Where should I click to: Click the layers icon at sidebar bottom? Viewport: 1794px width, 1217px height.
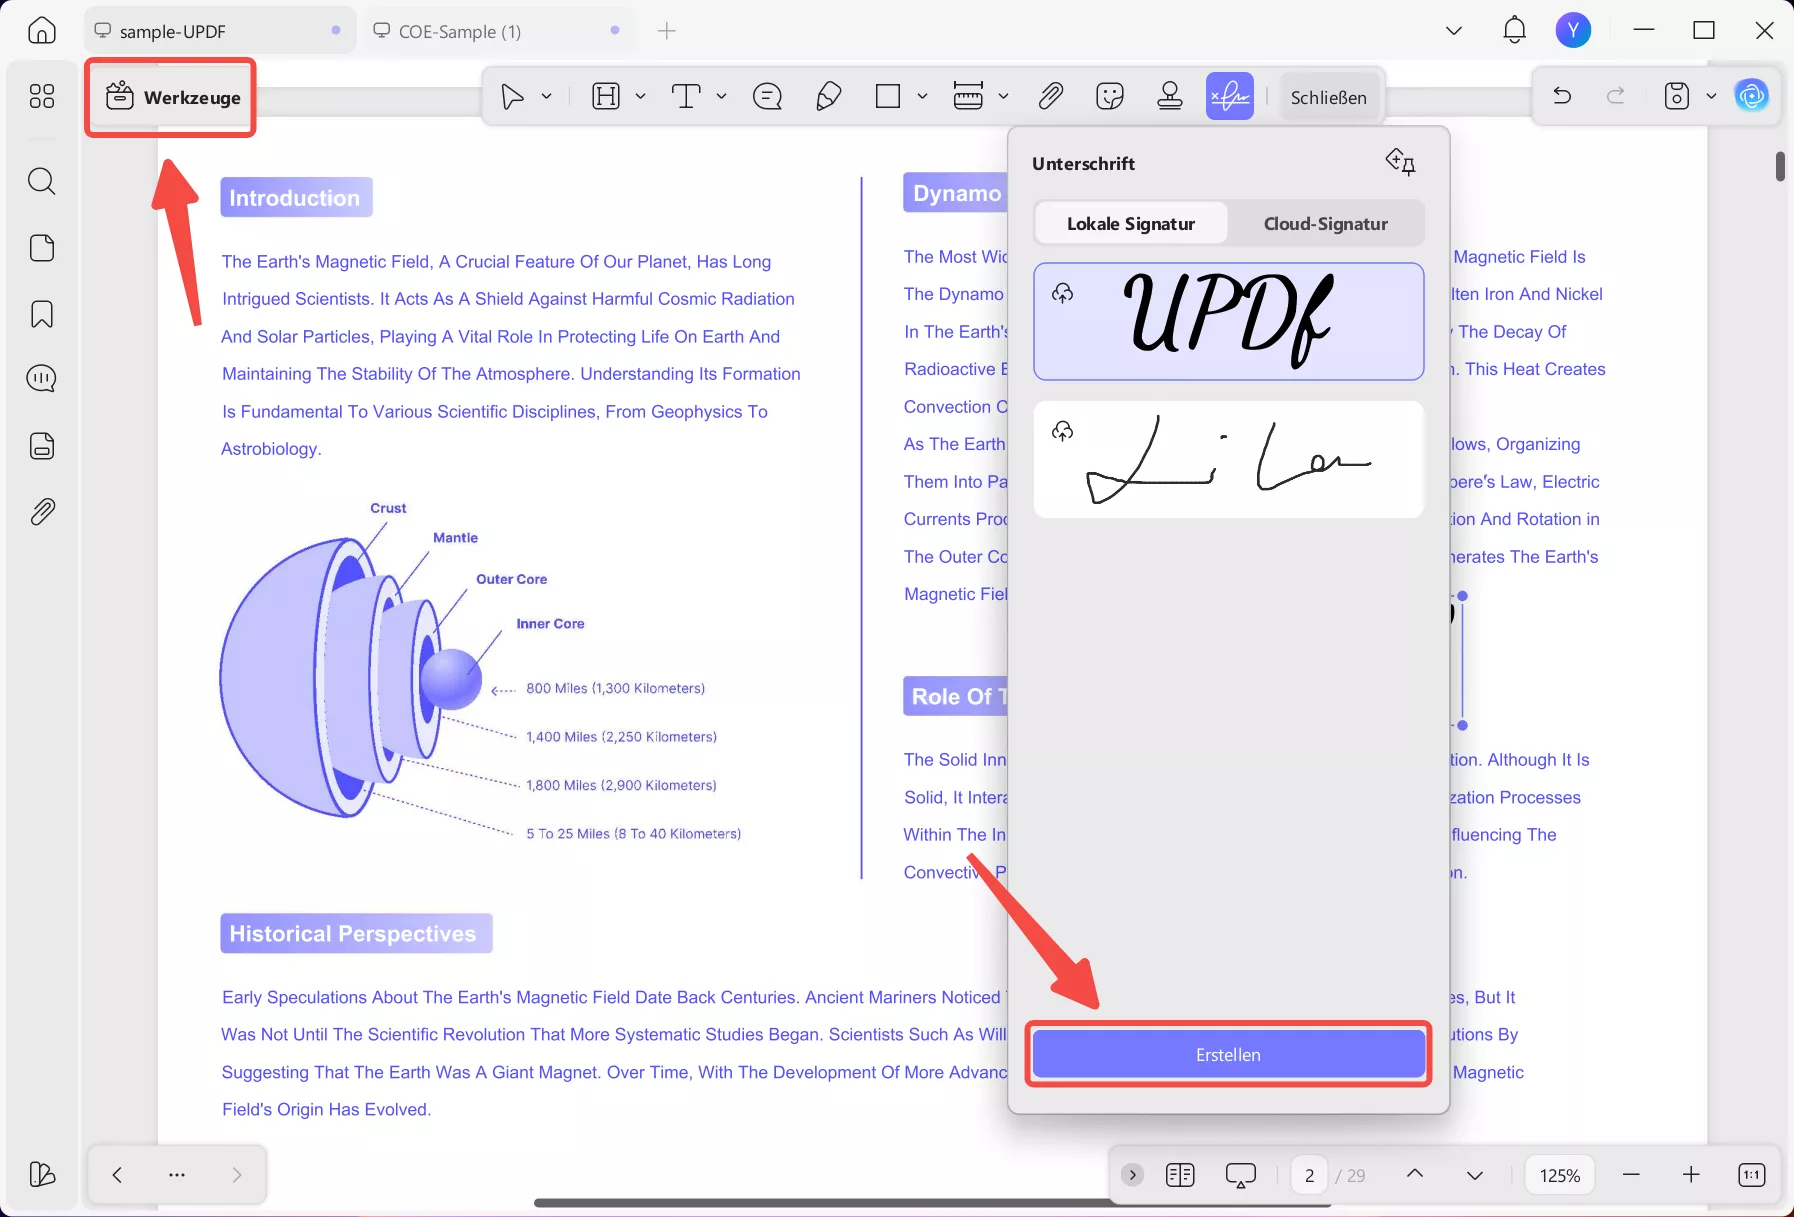pos(42,1174)
